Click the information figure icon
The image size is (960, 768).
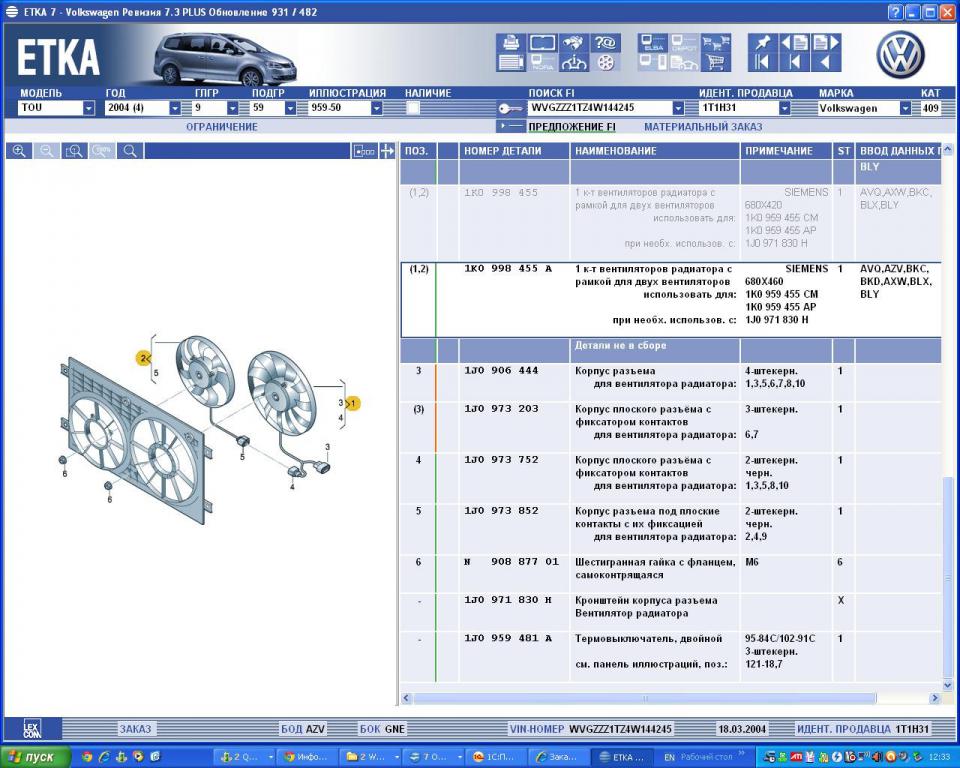pyautogui.click(x=574, y=62)
